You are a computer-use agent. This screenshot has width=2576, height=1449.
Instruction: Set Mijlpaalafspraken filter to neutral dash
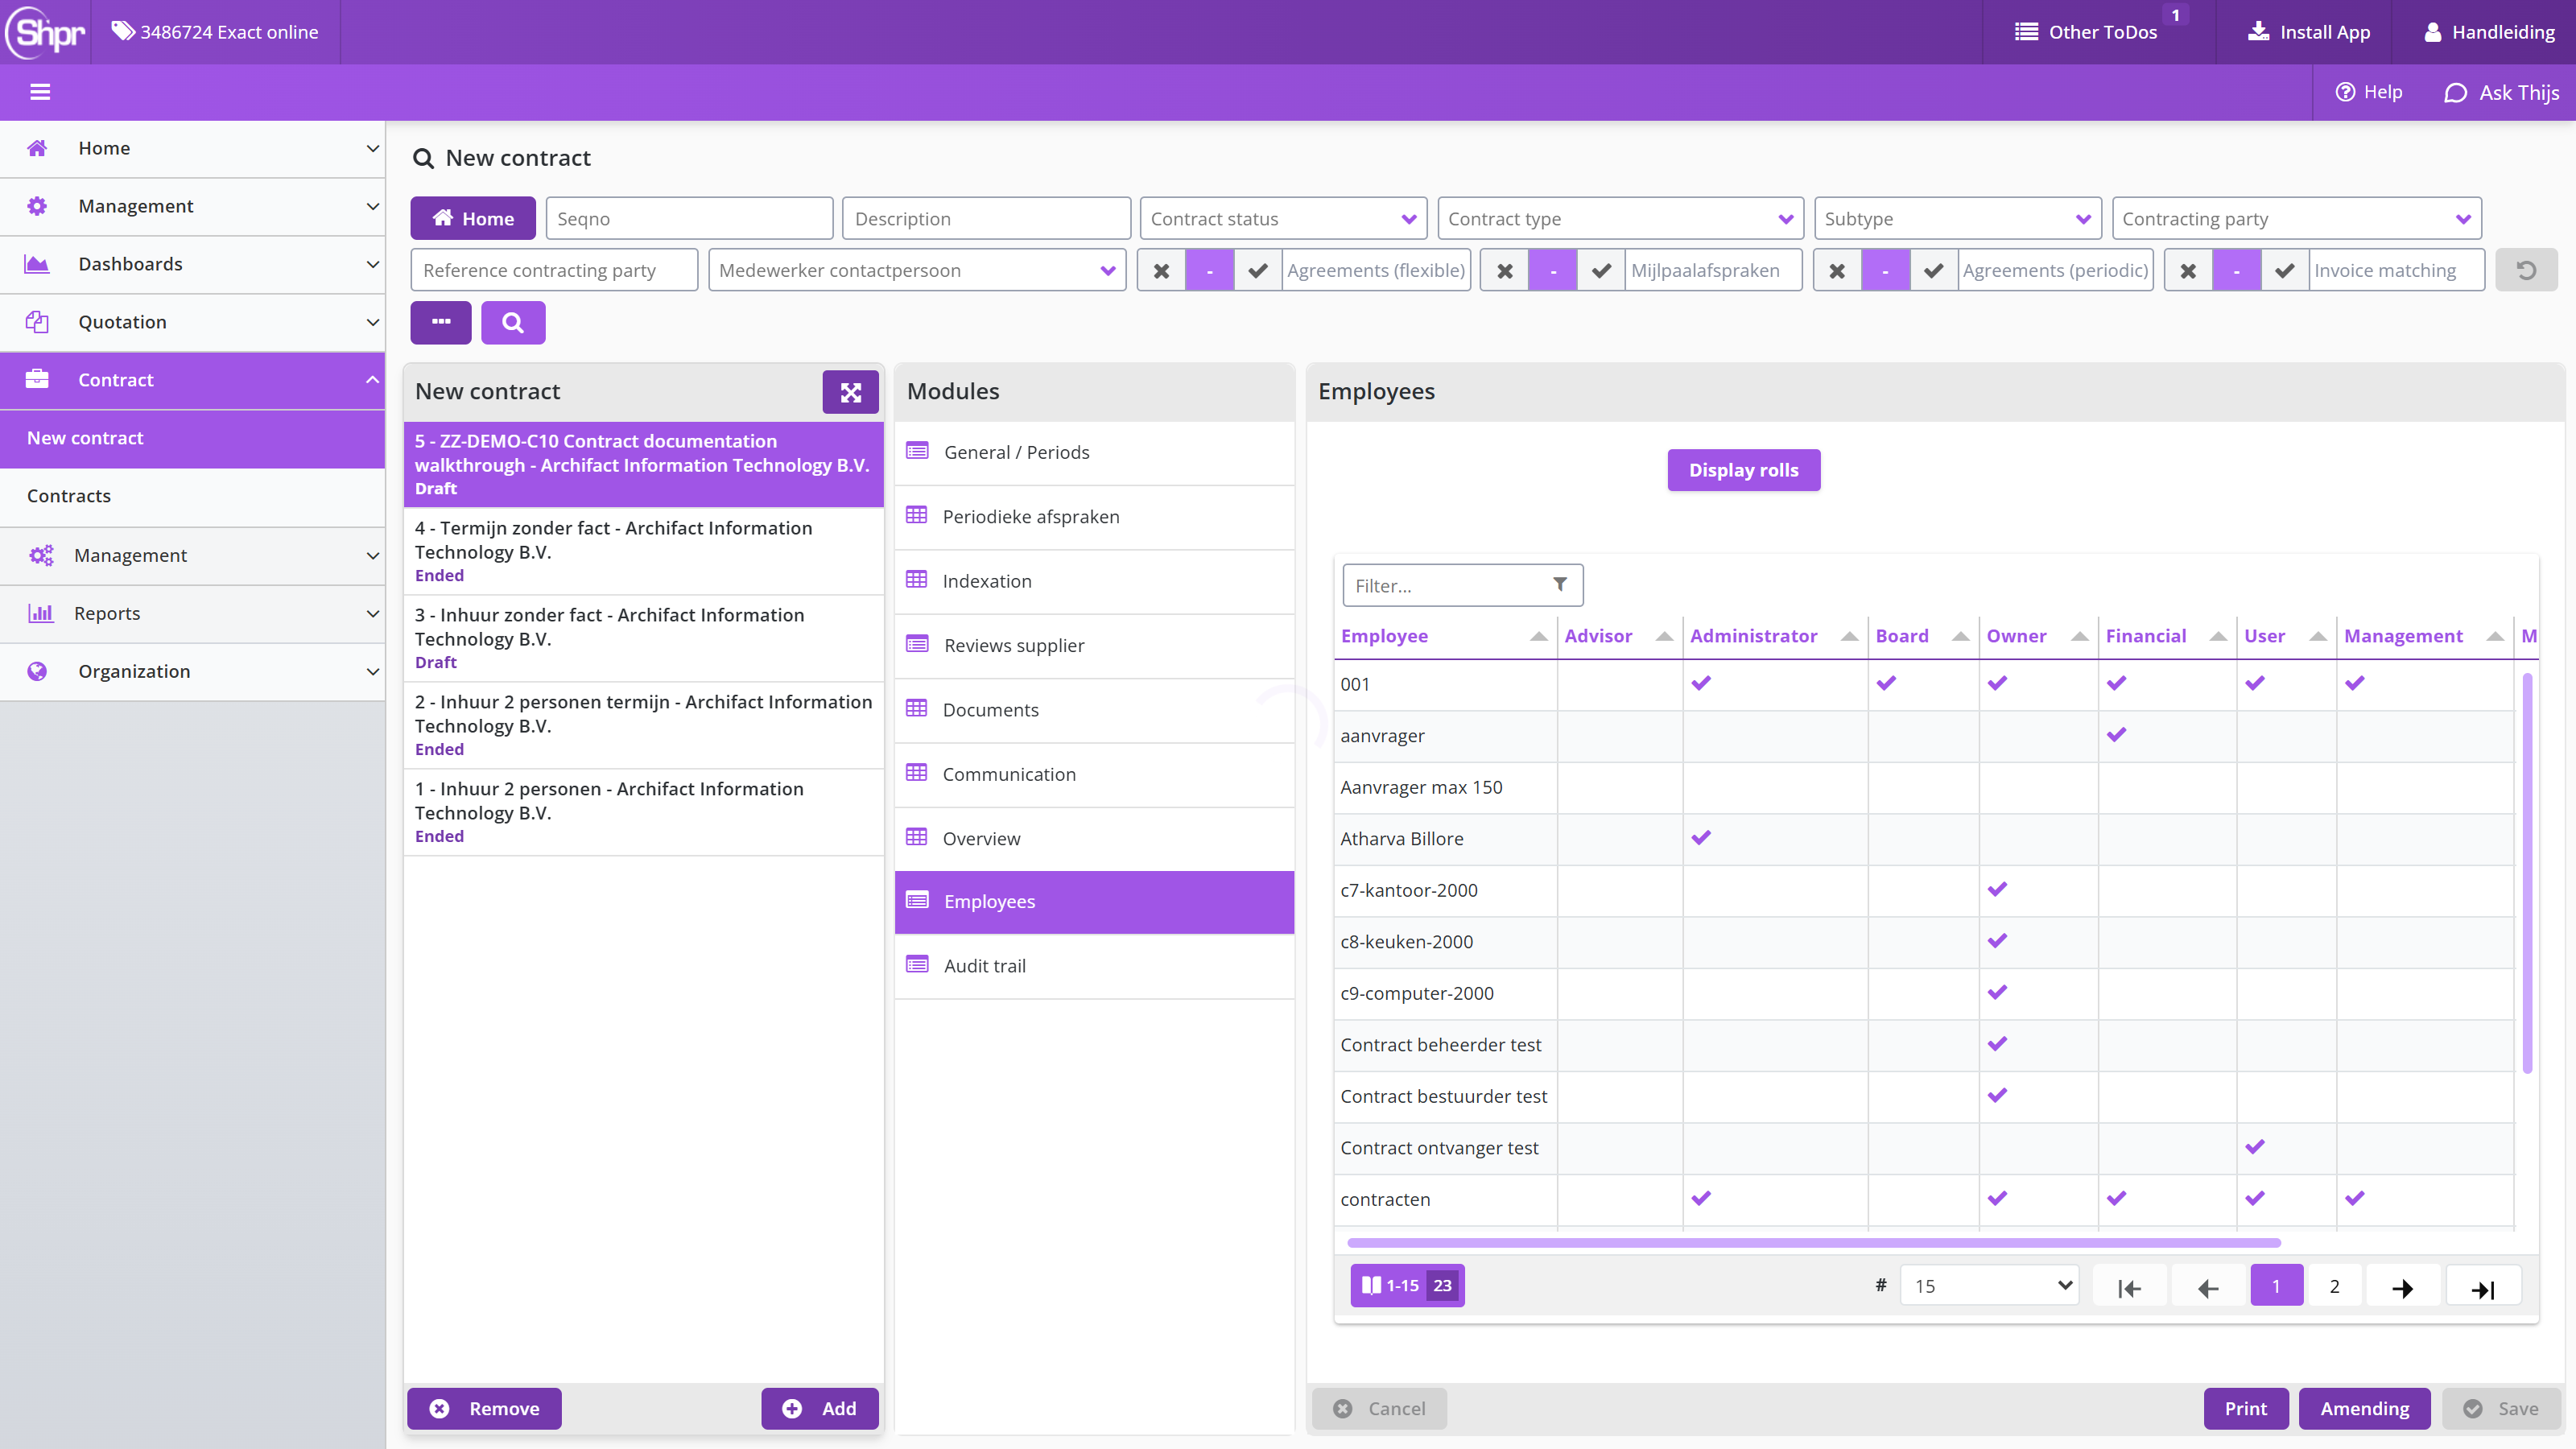click(x=1553, y=270)
